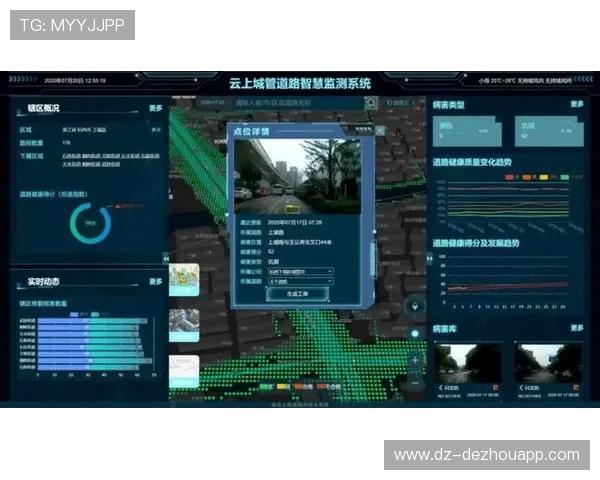
Task: Click 更多 in the 辖区概况 panel
Action: tap(156, 108)
